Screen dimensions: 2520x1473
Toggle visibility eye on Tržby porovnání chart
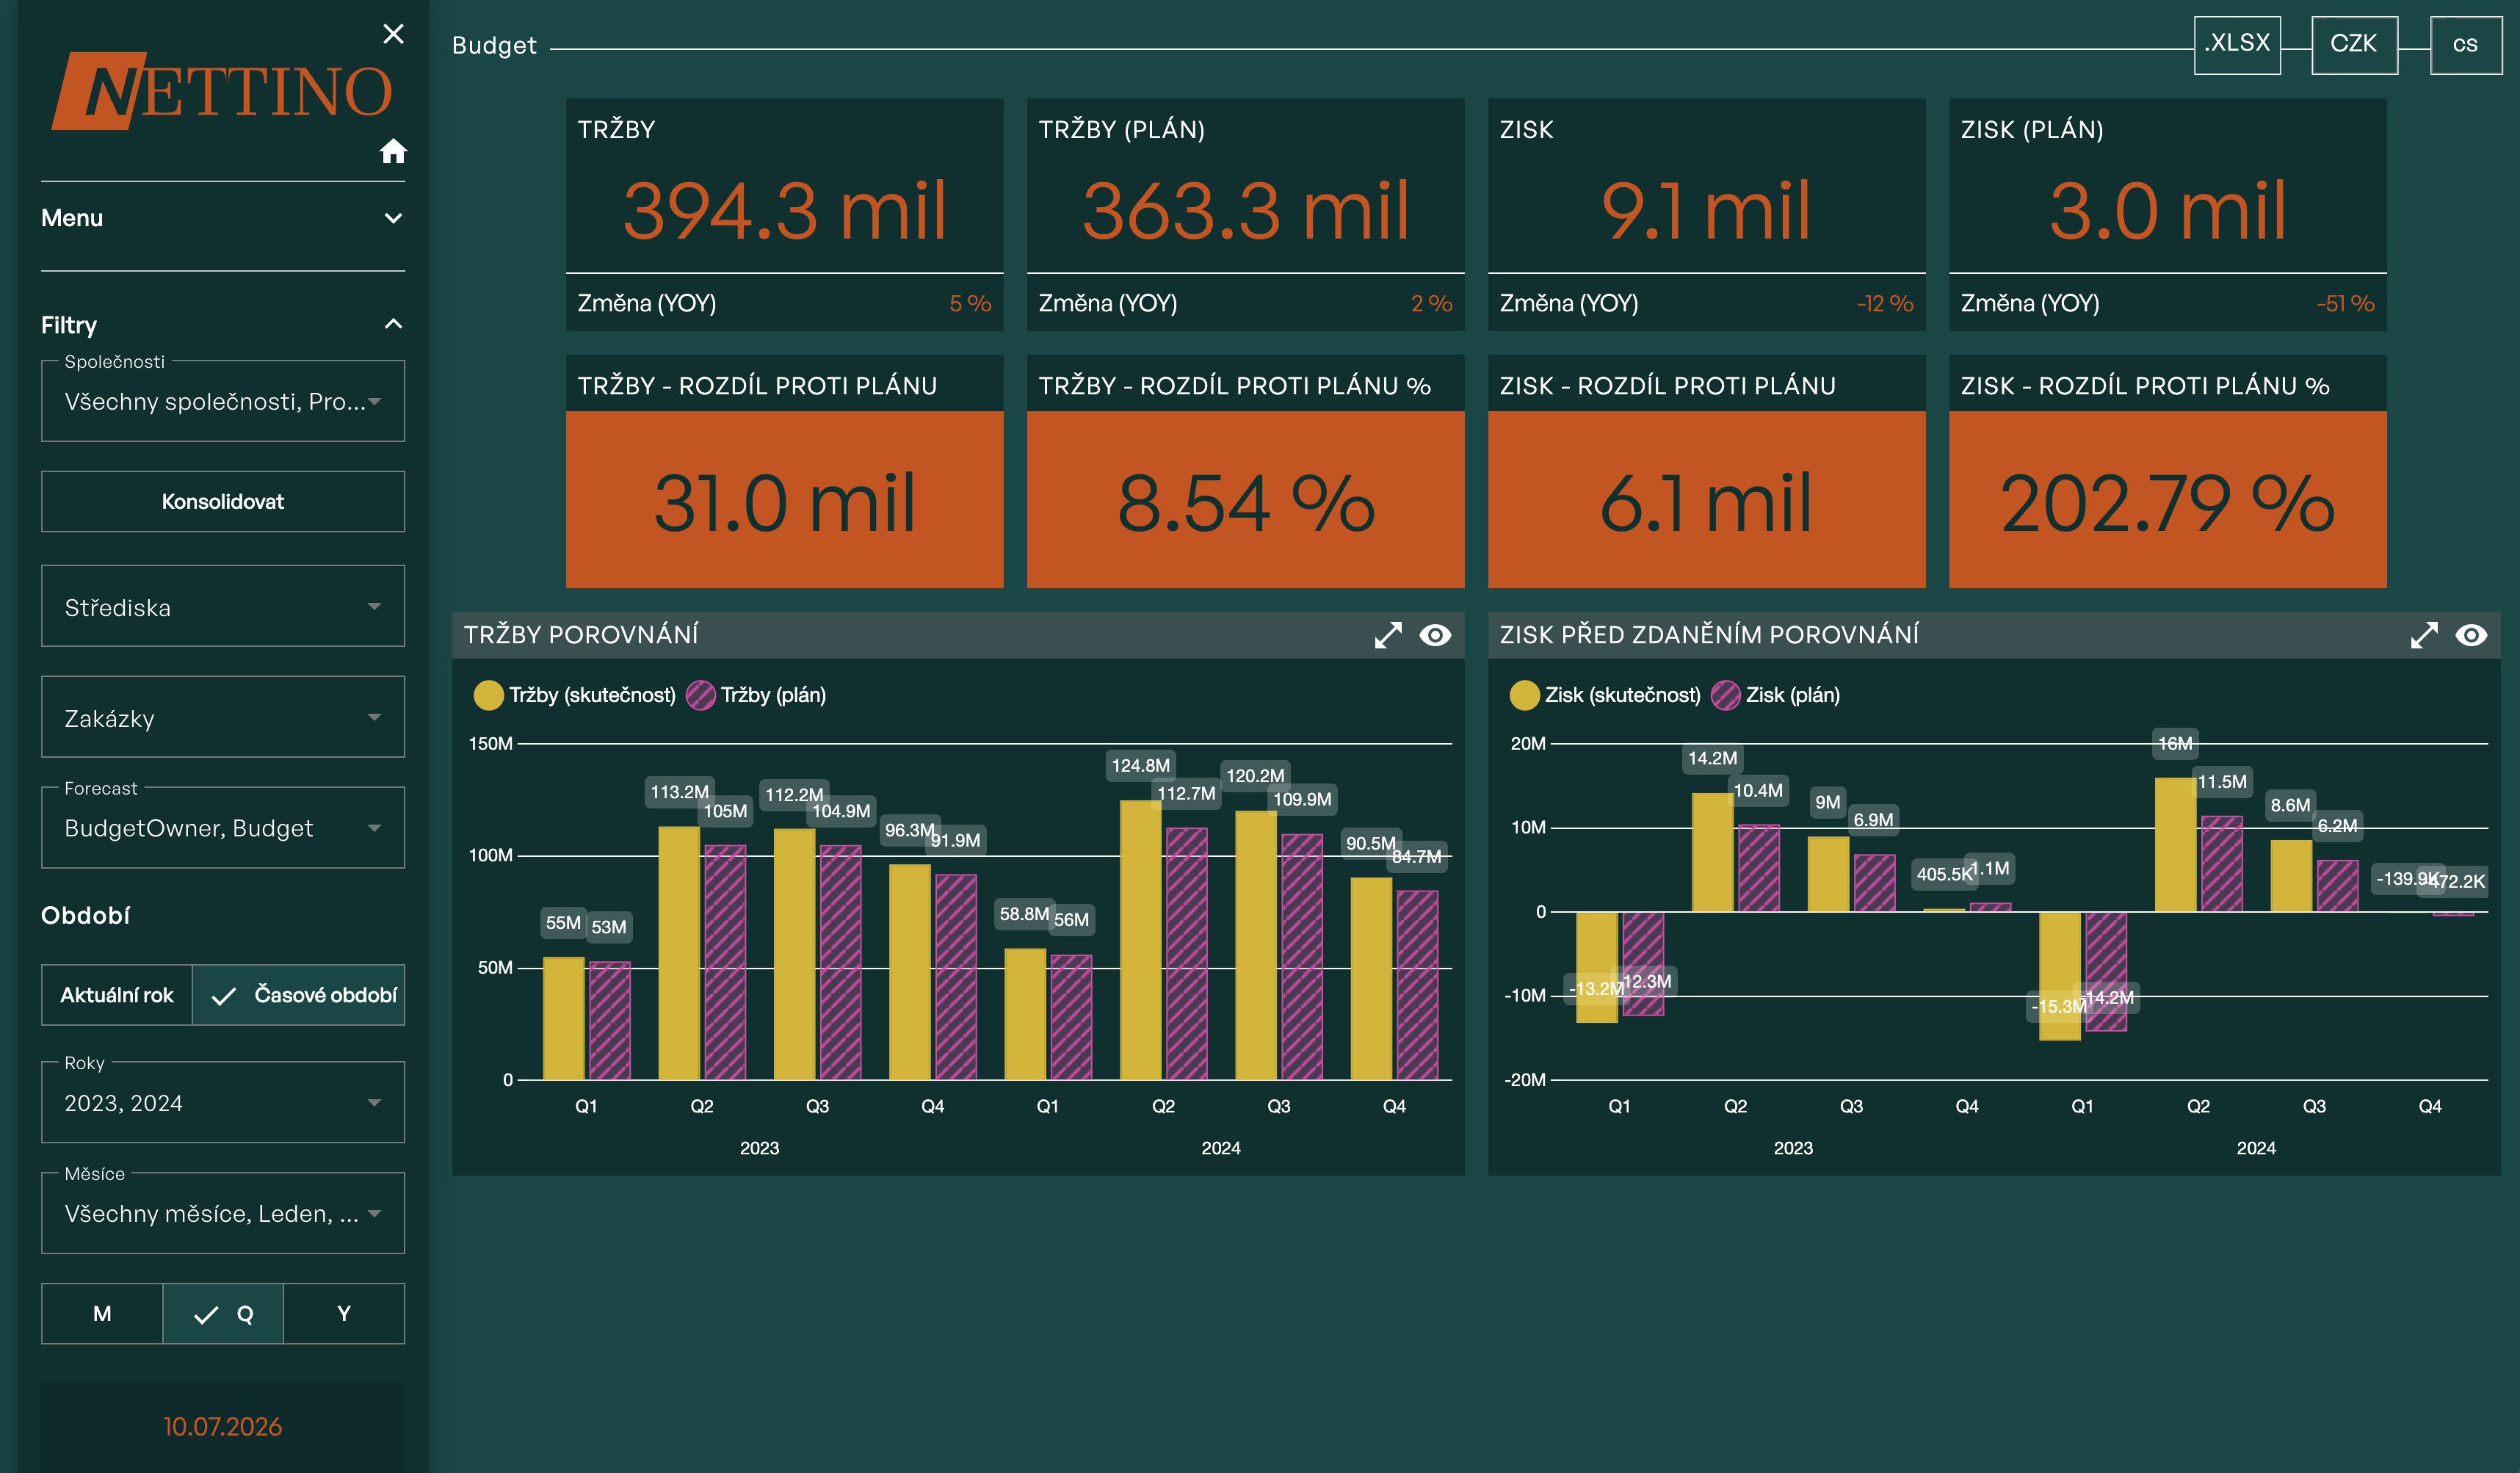[1435, 635]
